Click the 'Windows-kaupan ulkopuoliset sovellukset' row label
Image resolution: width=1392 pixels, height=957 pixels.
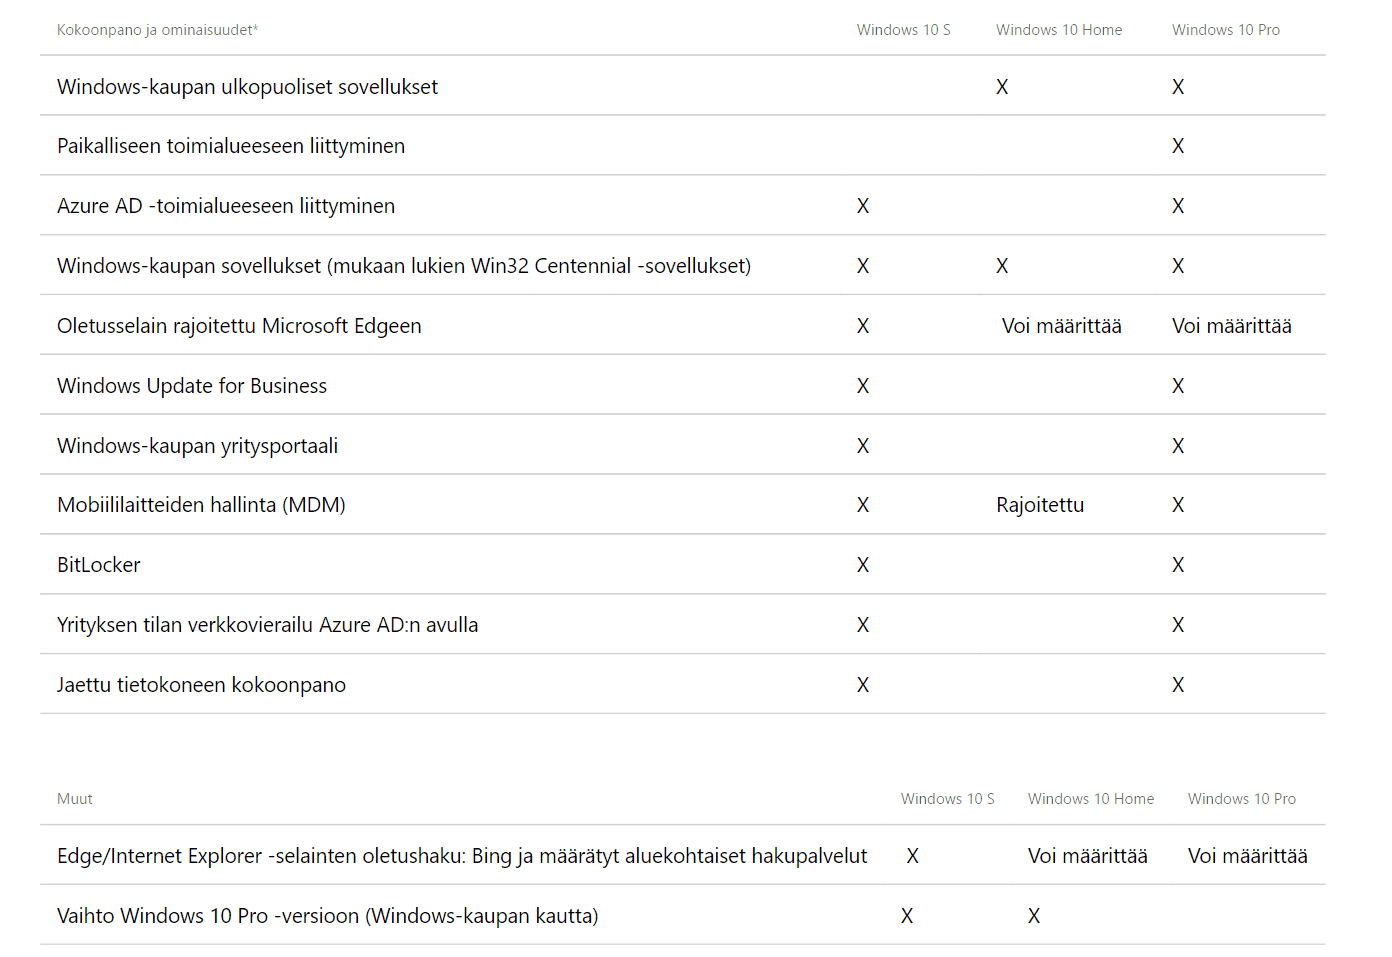[x=247, y=87]
